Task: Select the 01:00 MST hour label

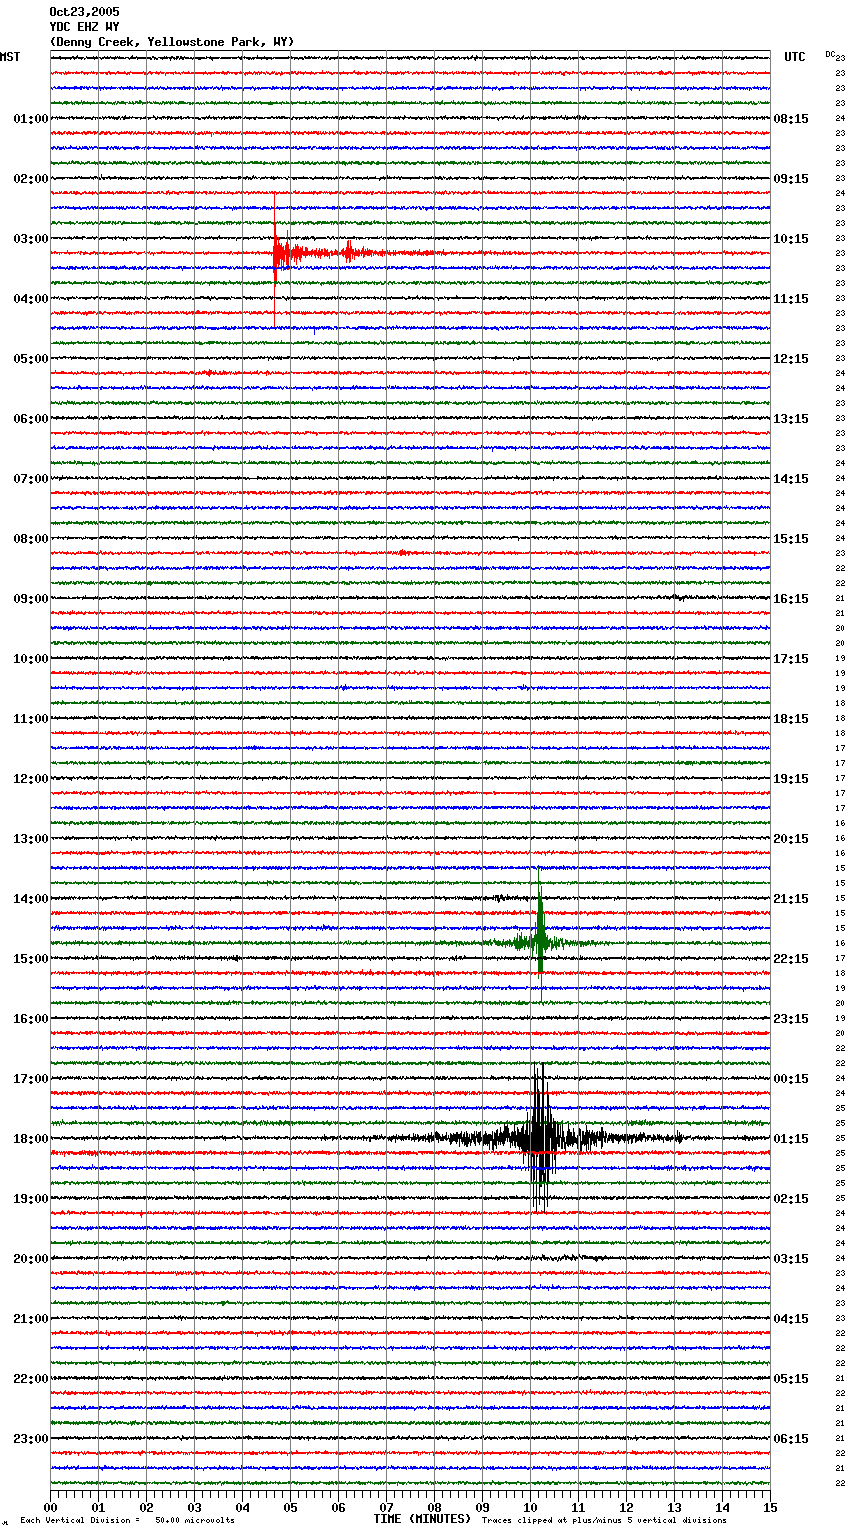Action: point(31,119)
